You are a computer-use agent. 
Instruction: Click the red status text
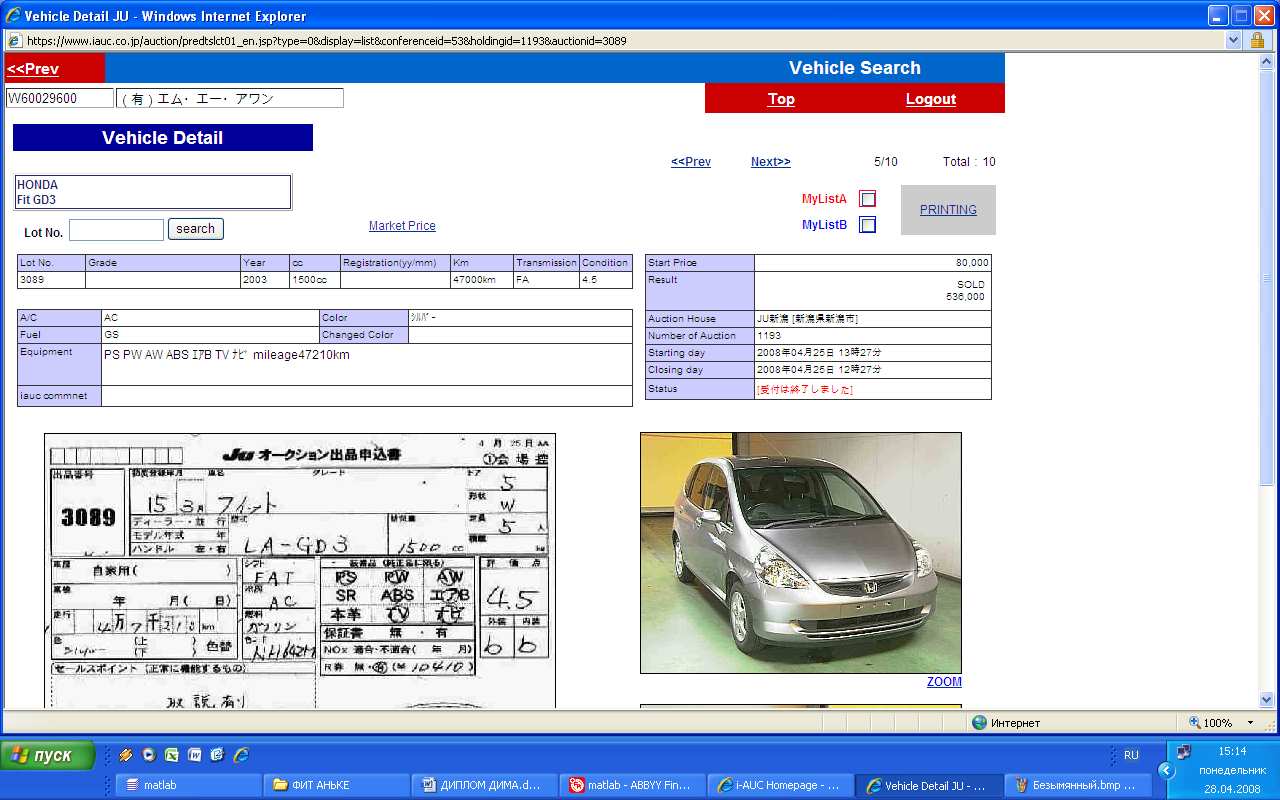[x=805, y=390]
